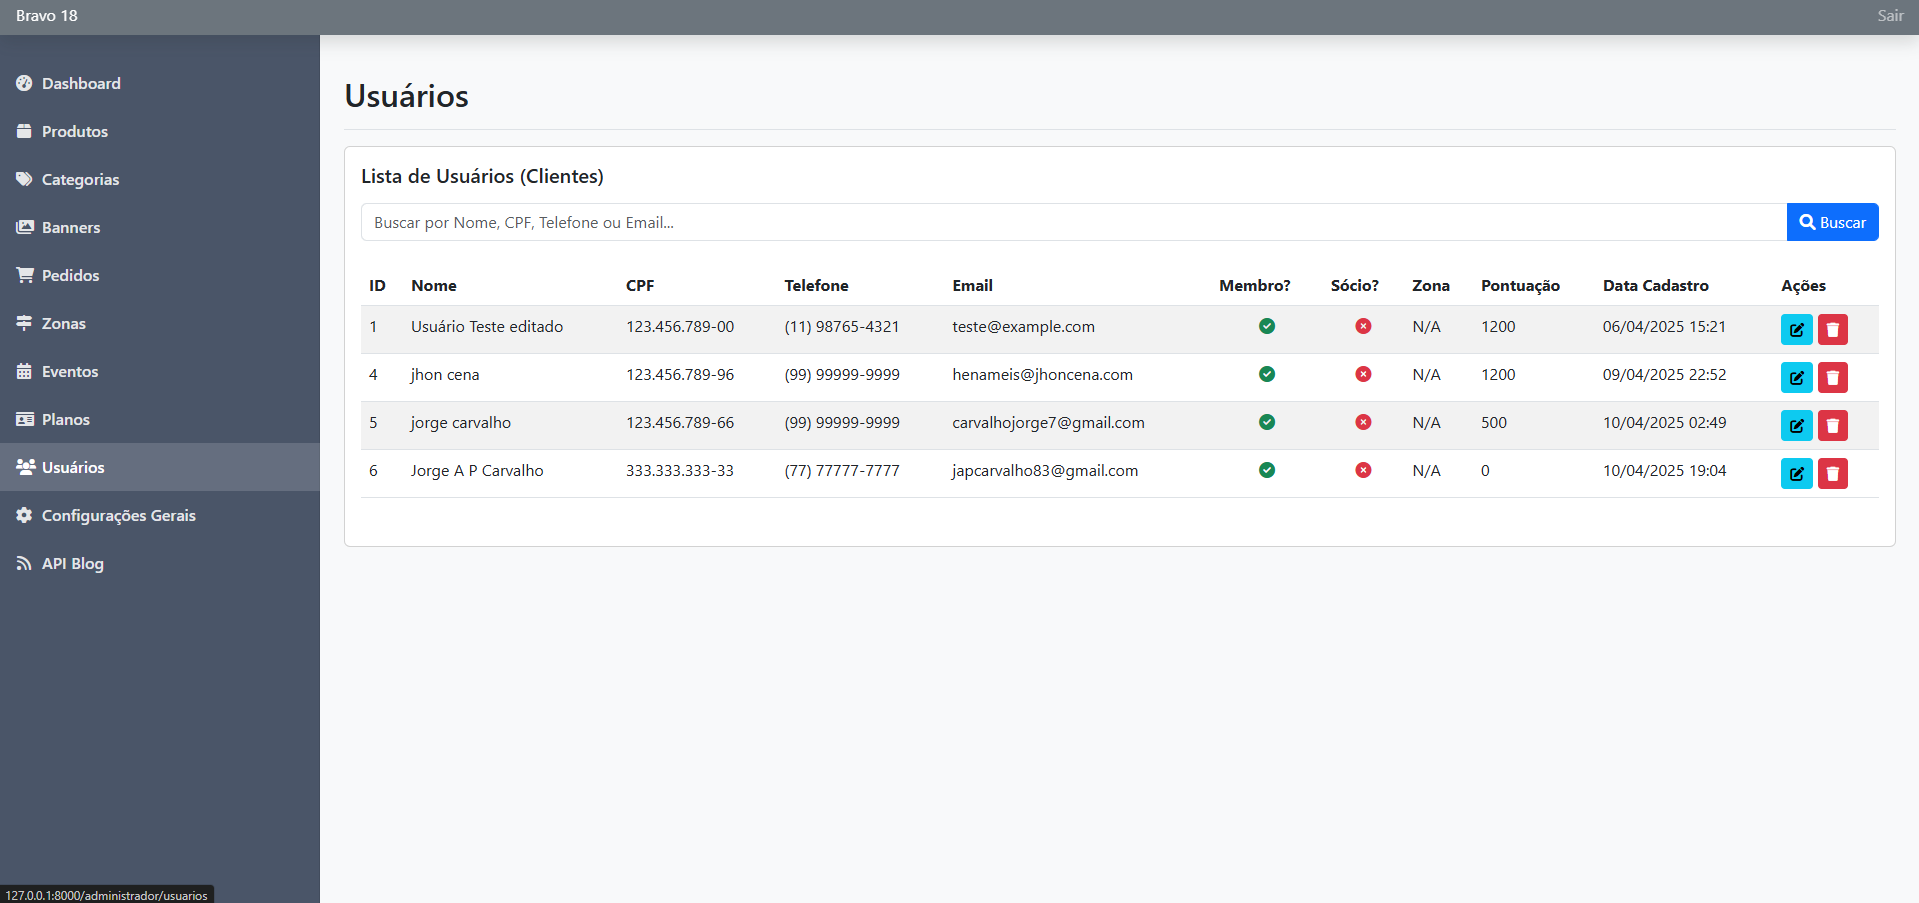
Task: Open the Dashboard menu item
Action: click(x=160, y=83)
